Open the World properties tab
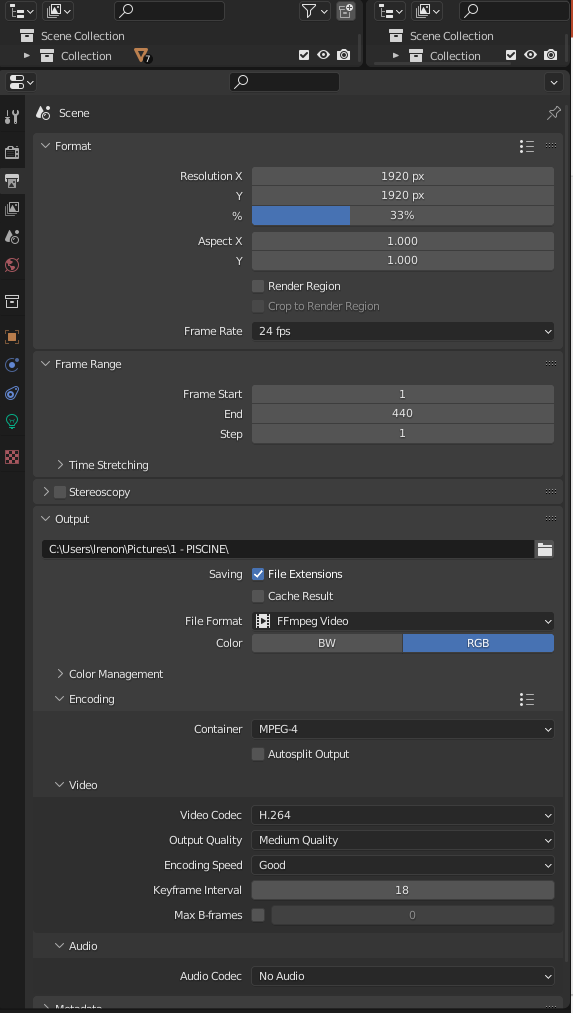This screenshot has width=573, height=1013. pyautogui.click(x=12, y=265)
